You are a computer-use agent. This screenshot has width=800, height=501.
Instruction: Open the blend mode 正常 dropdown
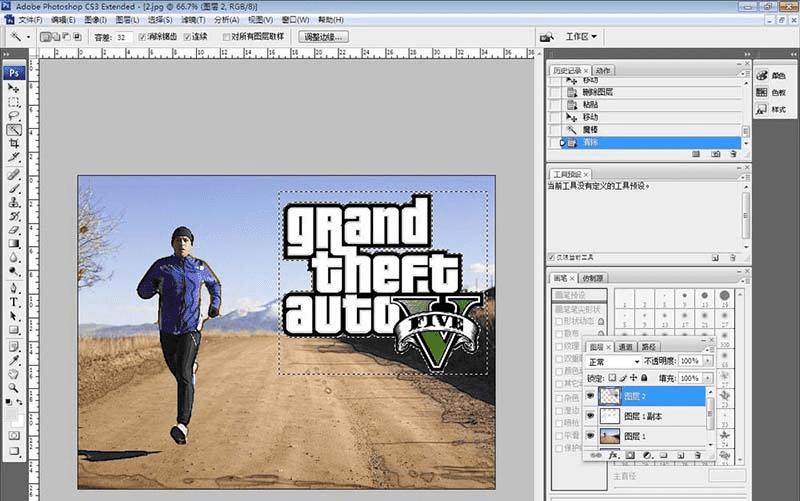pyautogui.click(x=613, y=361)
